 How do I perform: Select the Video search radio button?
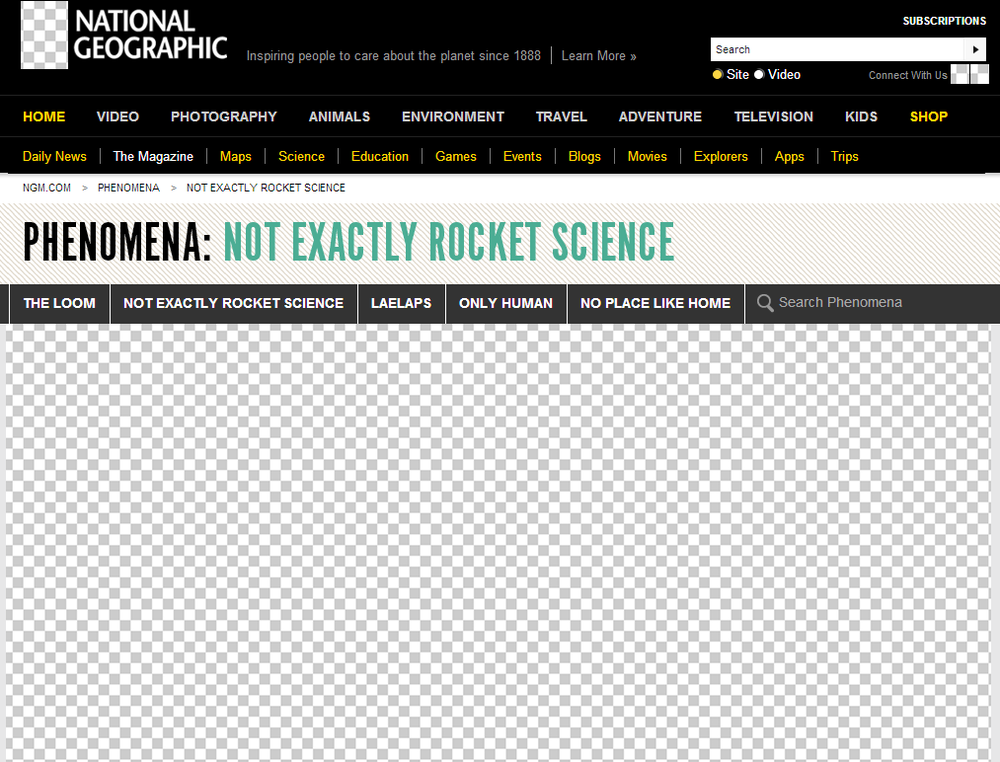pos(759,75)
